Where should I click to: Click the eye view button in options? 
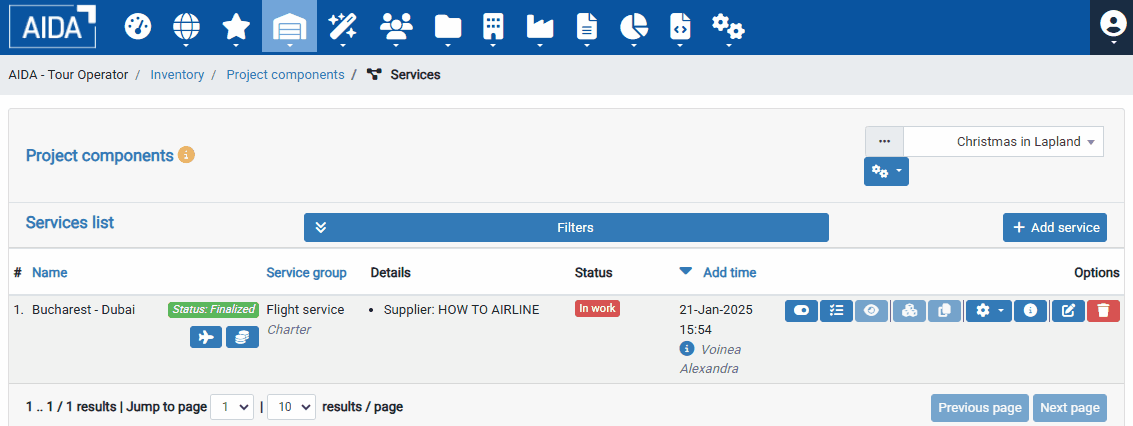pos(871,310)
